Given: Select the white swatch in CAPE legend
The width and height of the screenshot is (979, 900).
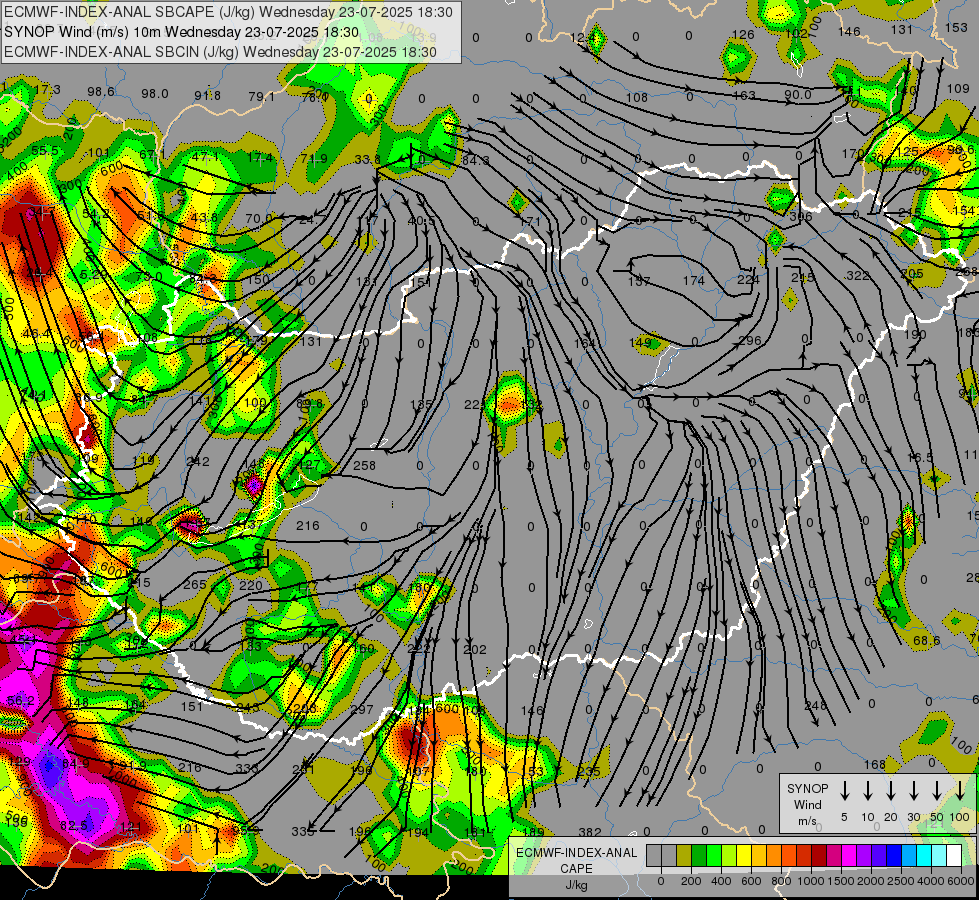Looking at the screenshot, I should pos(954,856).
